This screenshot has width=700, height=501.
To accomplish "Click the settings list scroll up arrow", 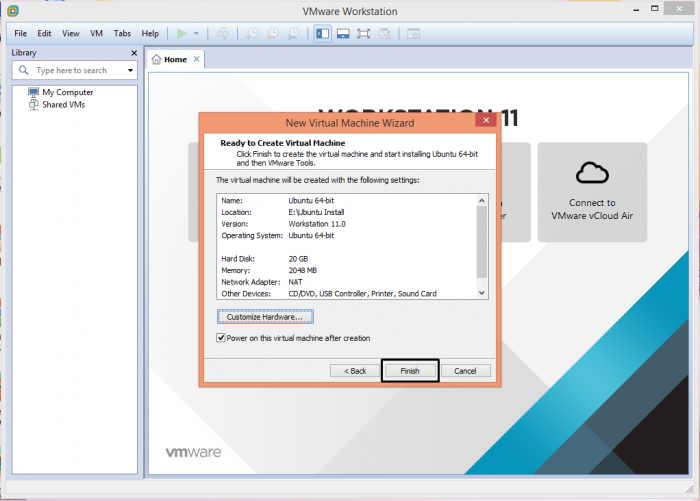I will pos(482,200).
